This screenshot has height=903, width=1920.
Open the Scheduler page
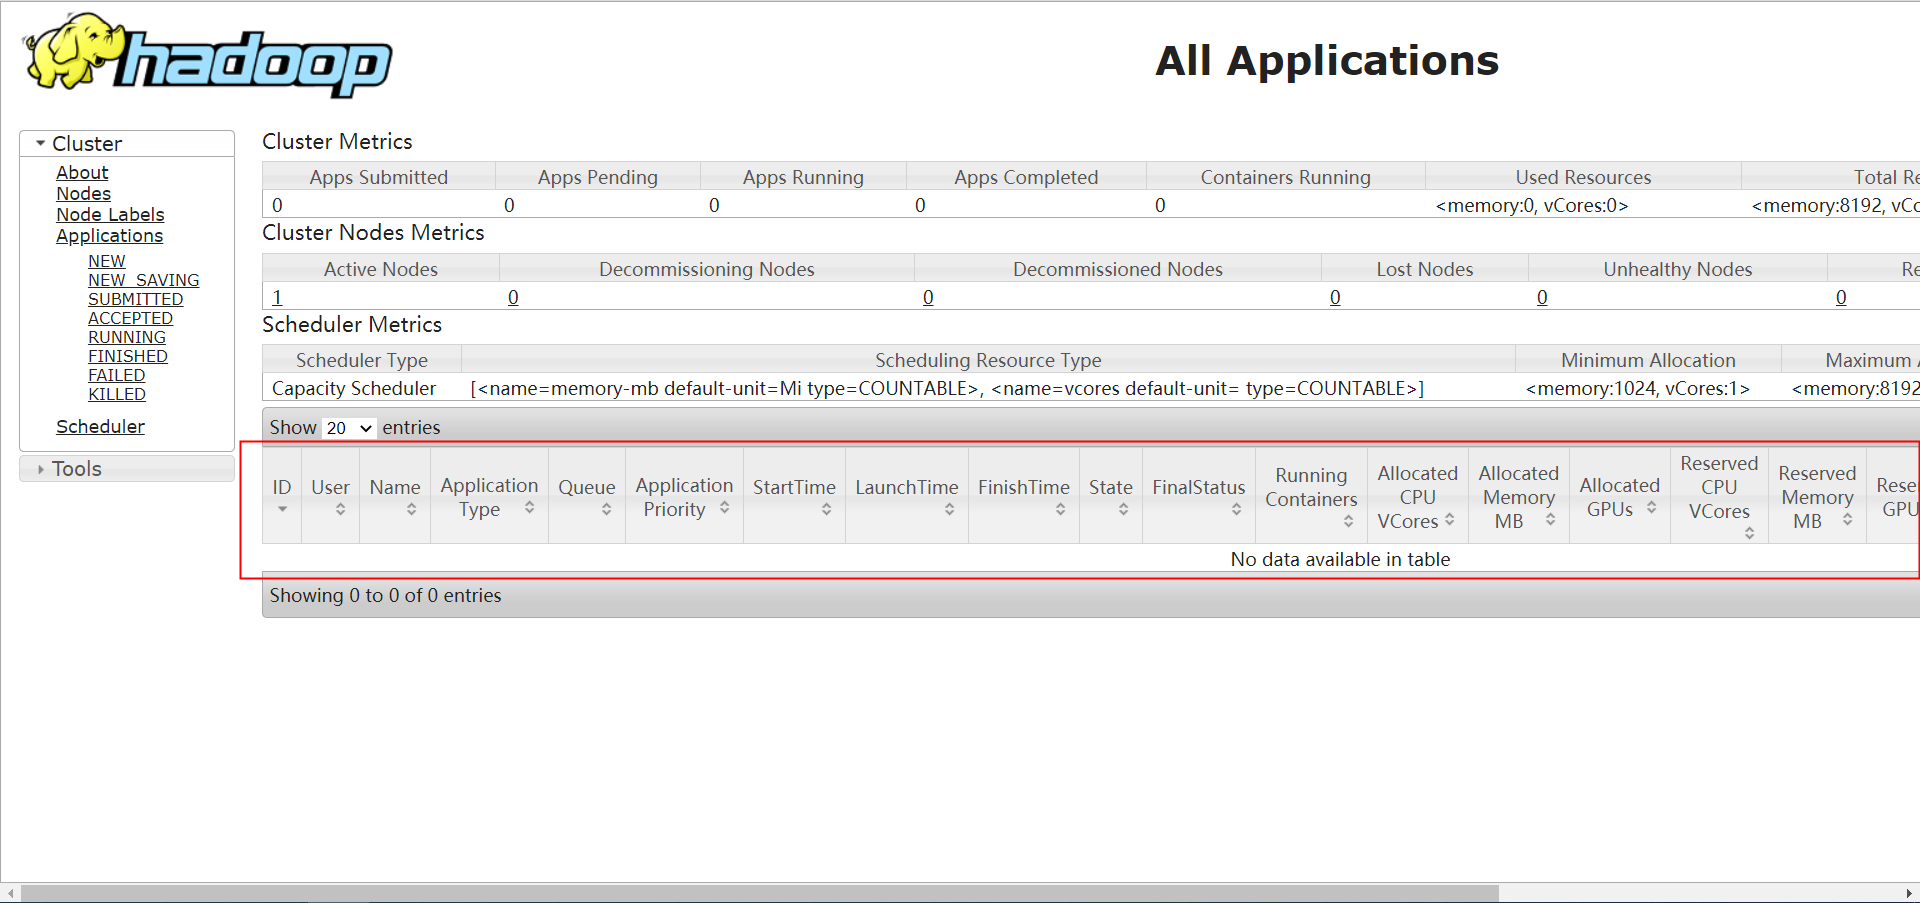point(100,427)
